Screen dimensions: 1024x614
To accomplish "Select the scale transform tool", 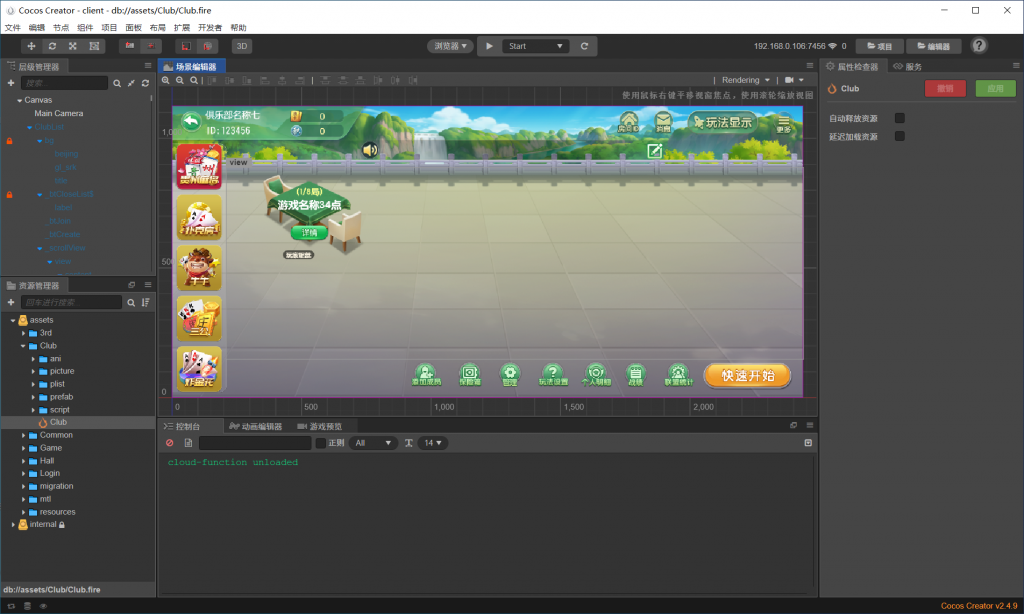I will point(73,46).
